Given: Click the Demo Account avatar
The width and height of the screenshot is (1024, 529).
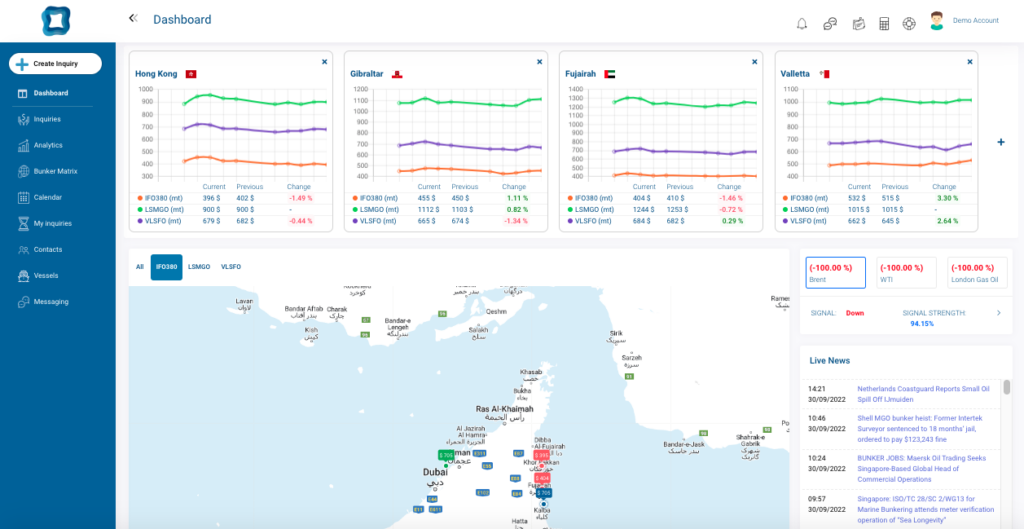Looking at the screenshot, I should click(937, 21).
